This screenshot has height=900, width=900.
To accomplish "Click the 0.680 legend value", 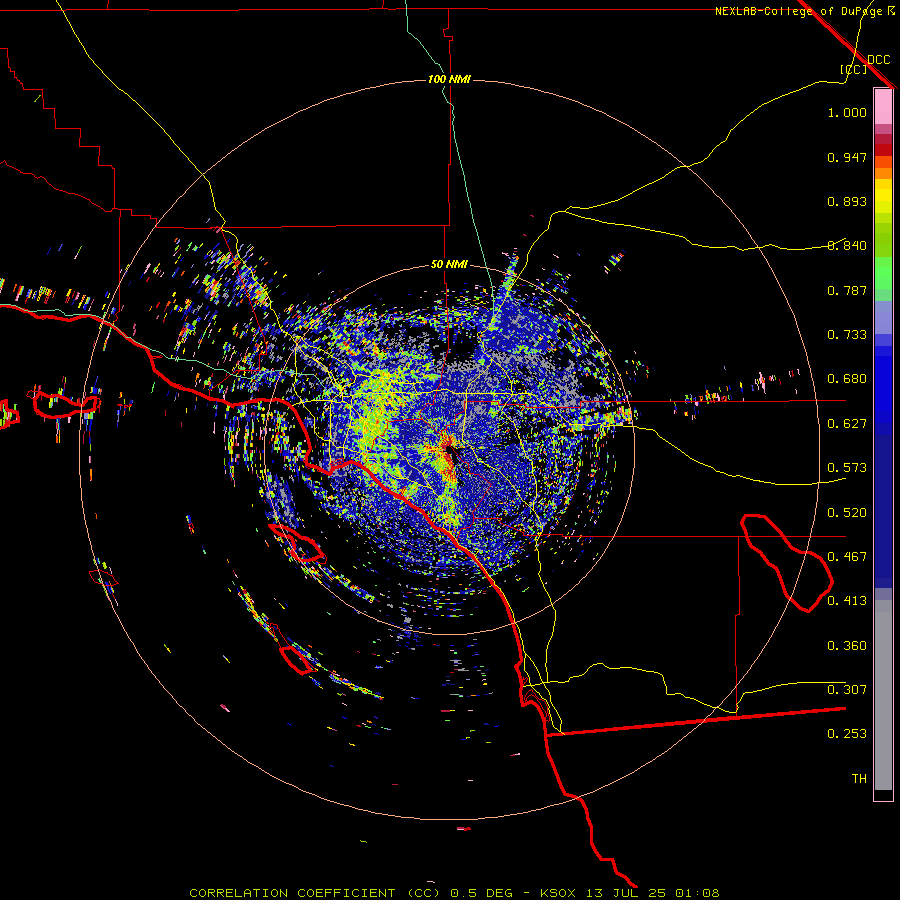I will click(x=847, y=379).
